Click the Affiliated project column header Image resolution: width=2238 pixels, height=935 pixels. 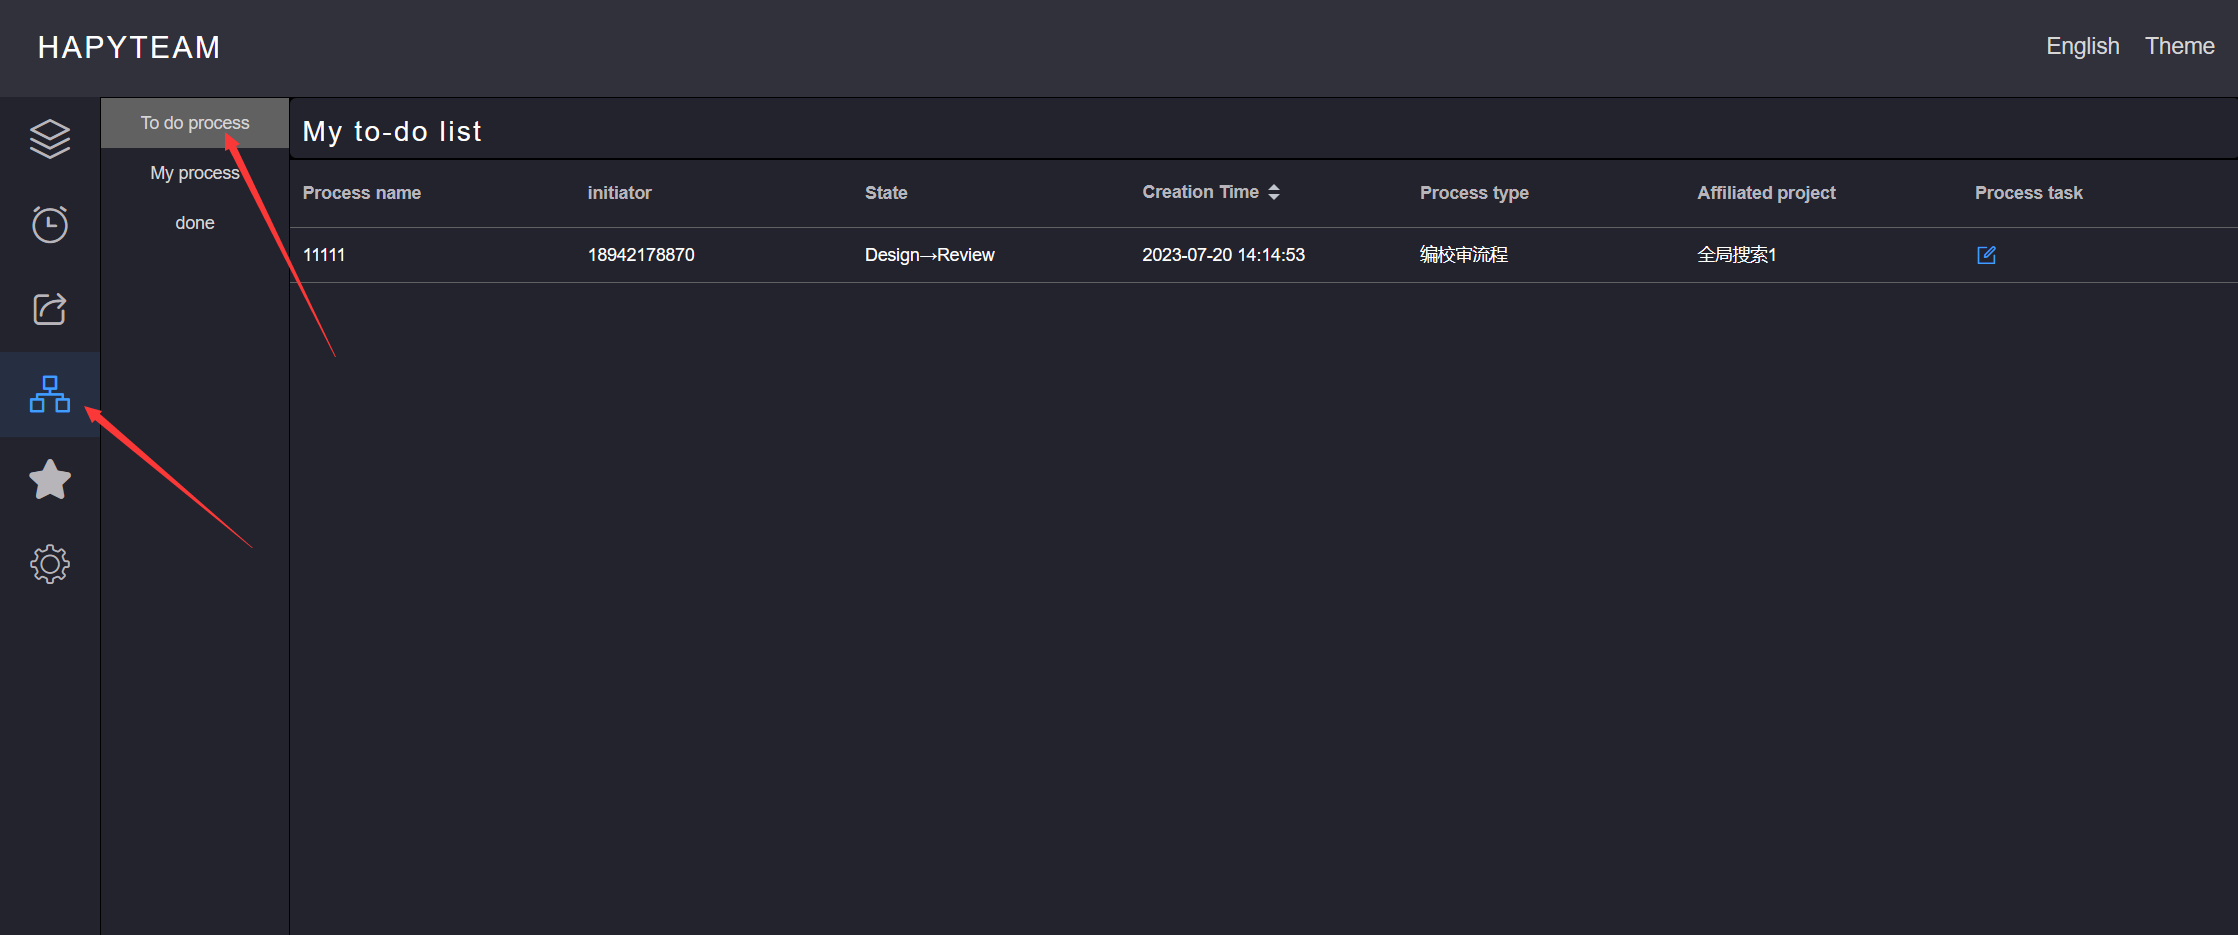(x=1766, y=193)
